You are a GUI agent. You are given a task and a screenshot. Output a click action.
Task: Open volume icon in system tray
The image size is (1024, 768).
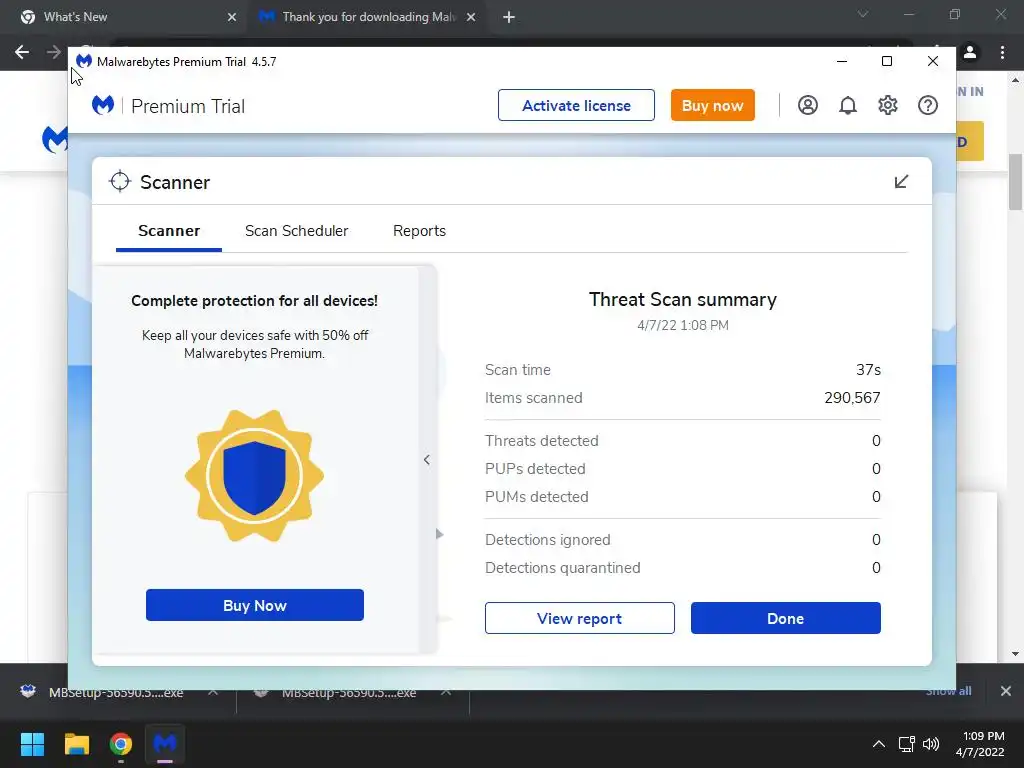click(x=931, y=744)
